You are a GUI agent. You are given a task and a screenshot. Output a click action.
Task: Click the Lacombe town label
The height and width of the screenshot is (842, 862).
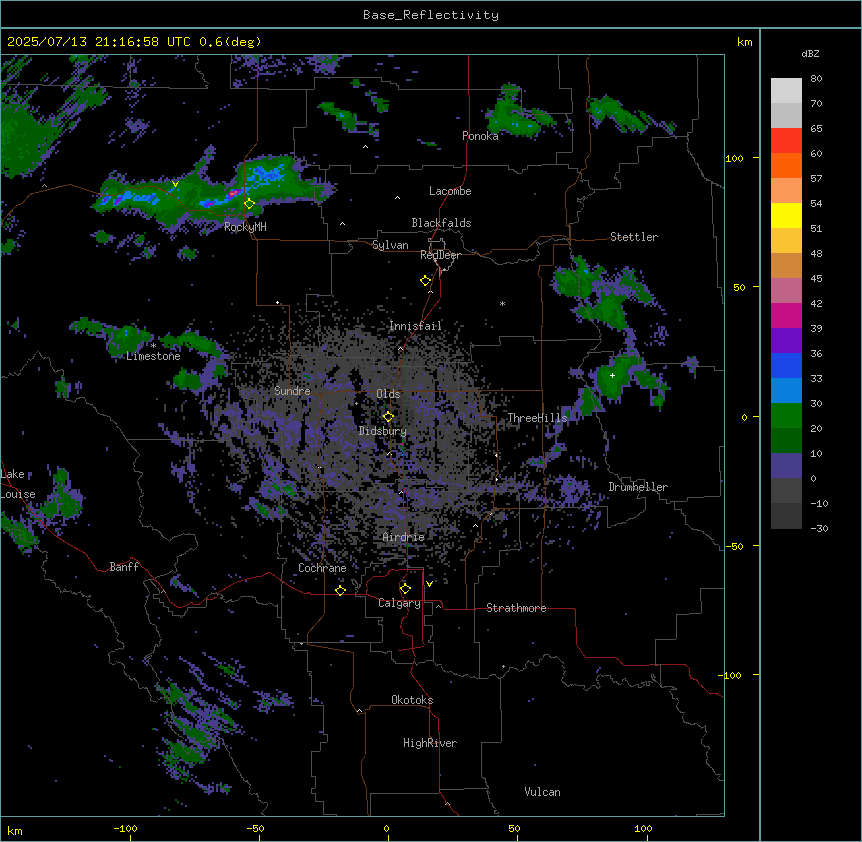tap(450, 191)
